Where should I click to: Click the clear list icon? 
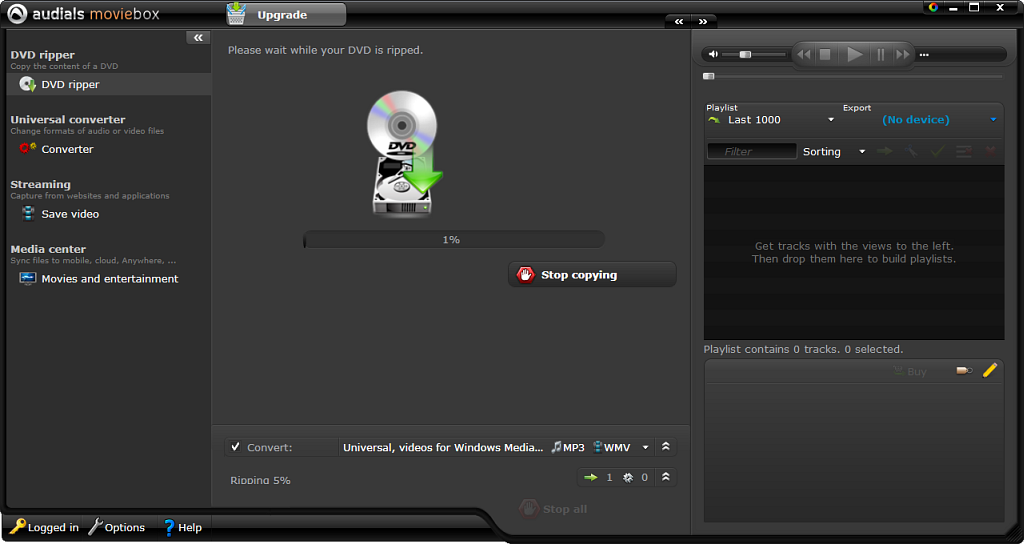point(964,152)
